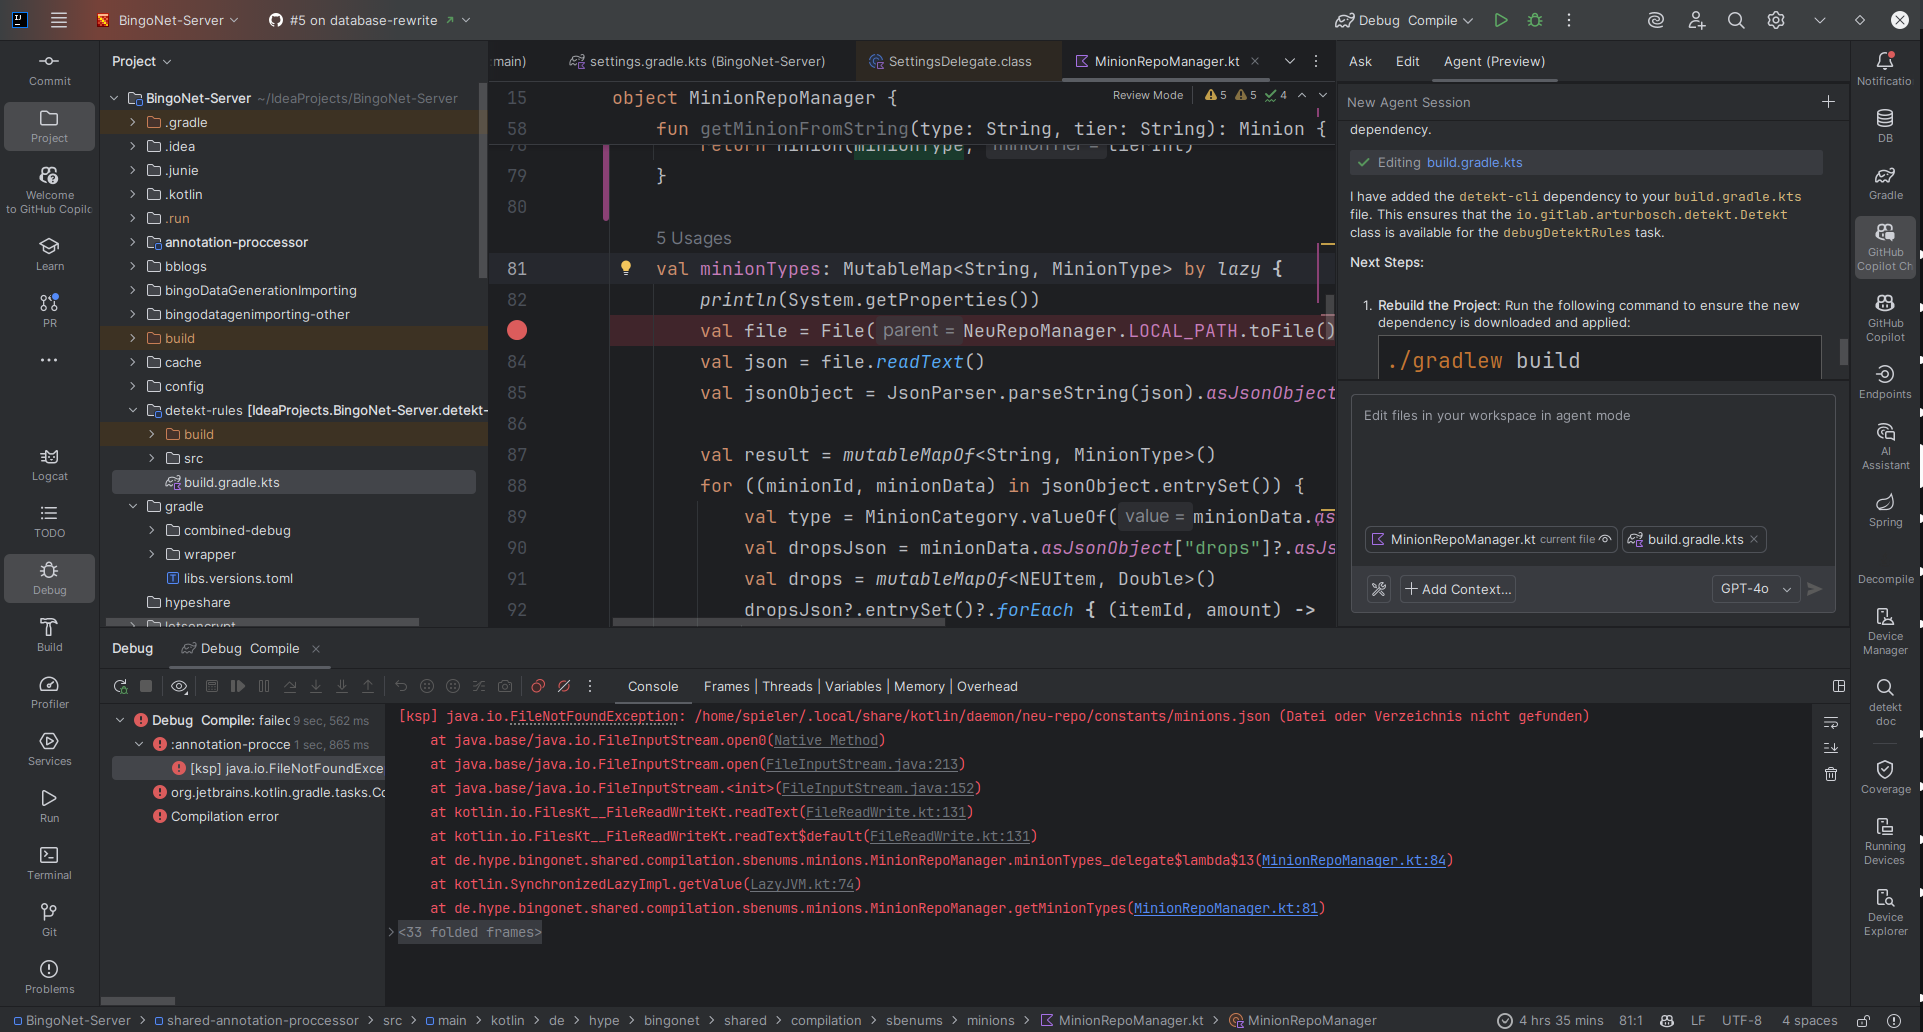Image resolution: width=1923 pixels, height=1032 pixels.
Task: Expand the combined-debug folder
Action: [152, 530]
